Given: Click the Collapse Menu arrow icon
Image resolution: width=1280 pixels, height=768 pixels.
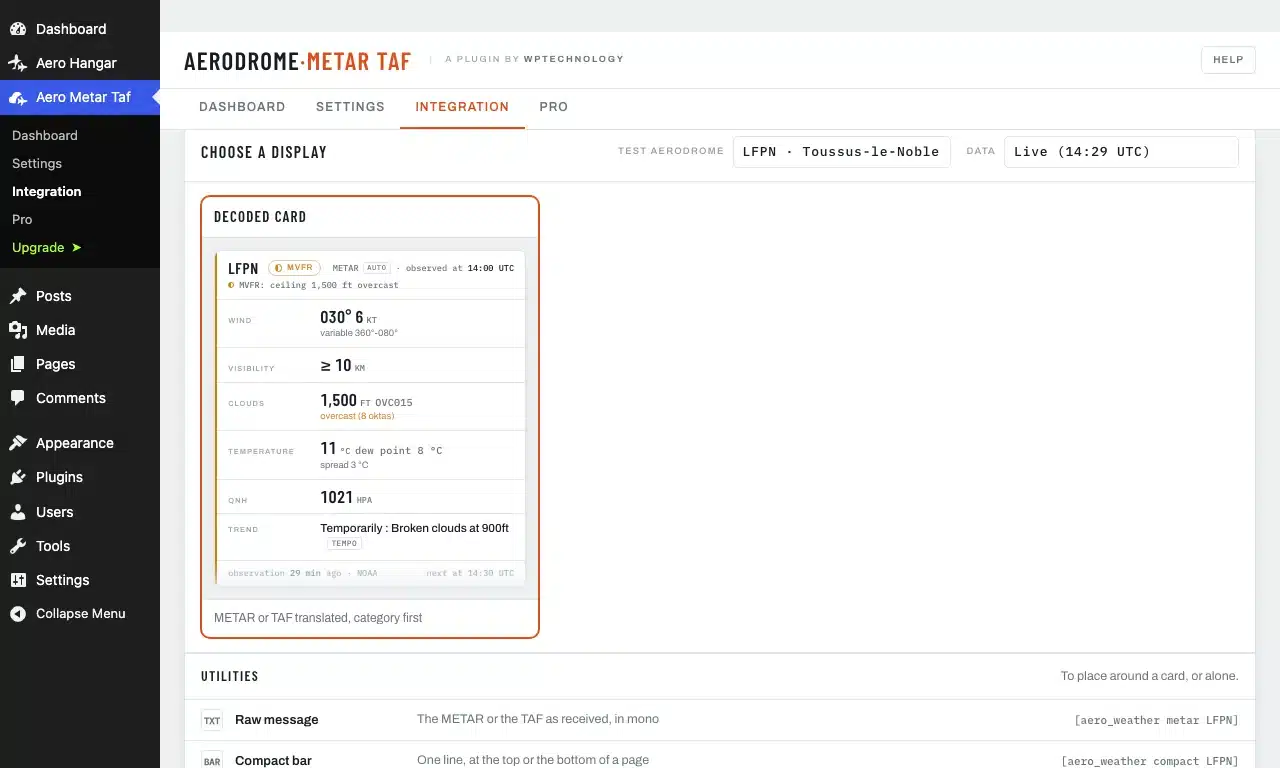Looking at the screenshot, I should tap(18, 614).
